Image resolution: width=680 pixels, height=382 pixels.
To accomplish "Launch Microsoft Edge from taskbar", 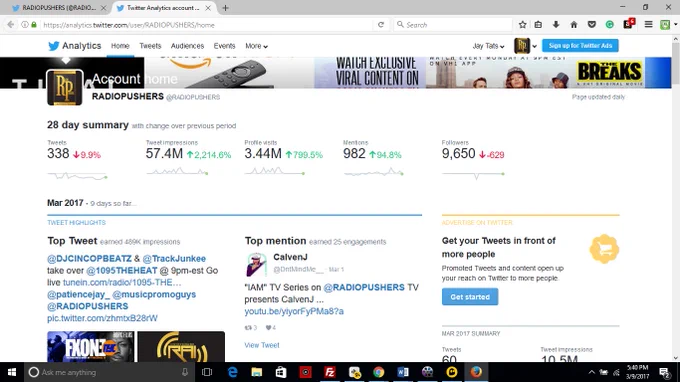I will (x=233, y=372).
